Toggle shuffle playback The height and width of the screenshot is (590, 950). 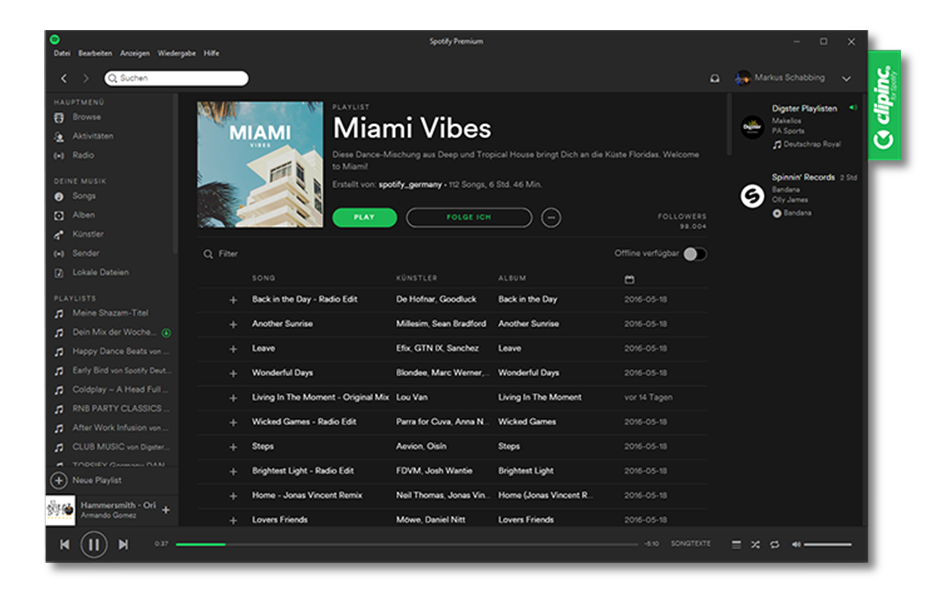(x=756, y=545)
